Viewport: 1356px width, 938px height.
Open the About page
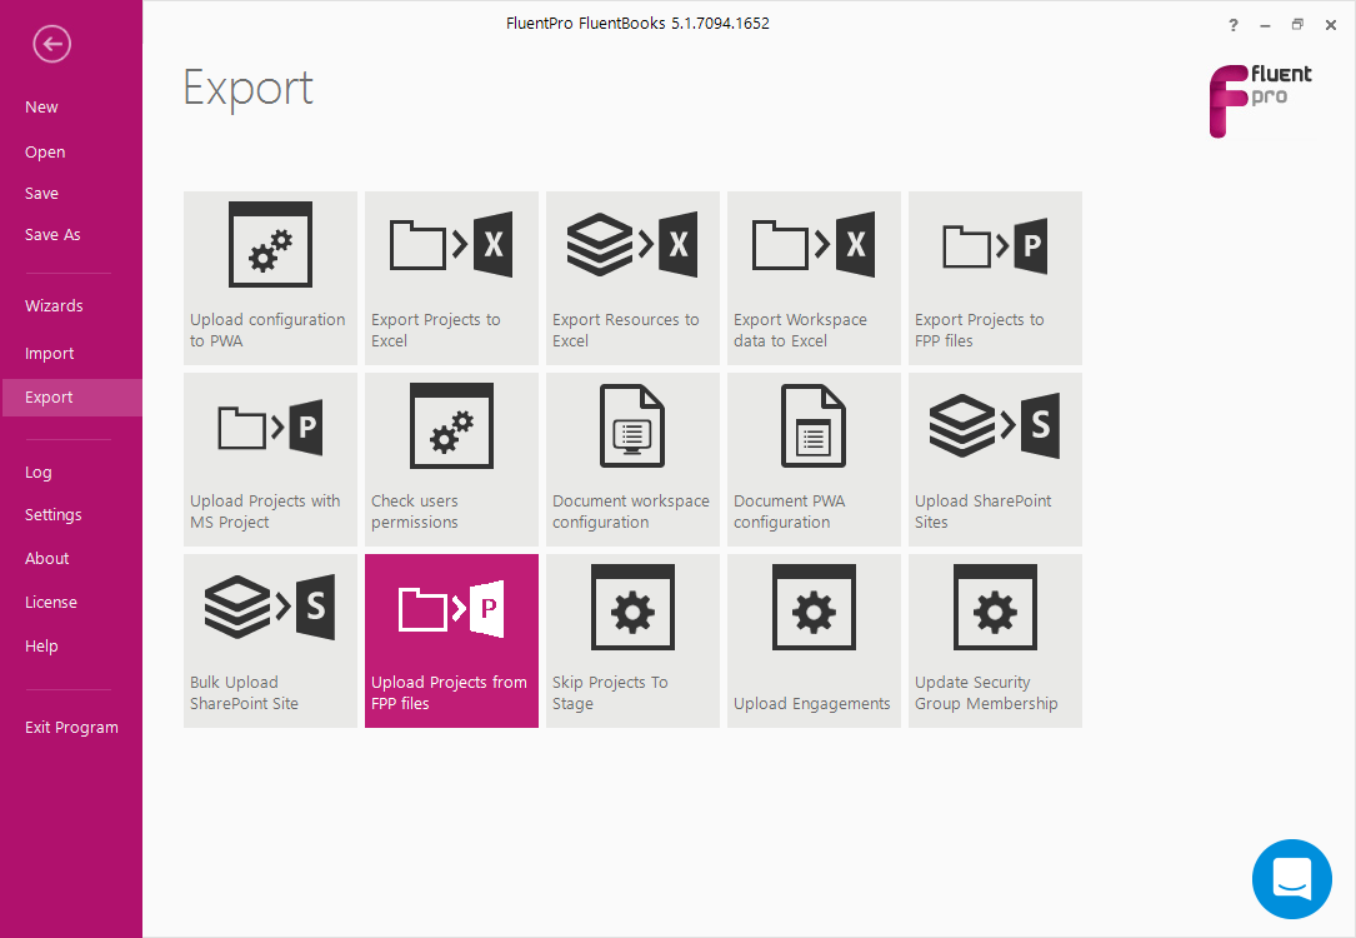pyautogui.click(x=47, y=558)
